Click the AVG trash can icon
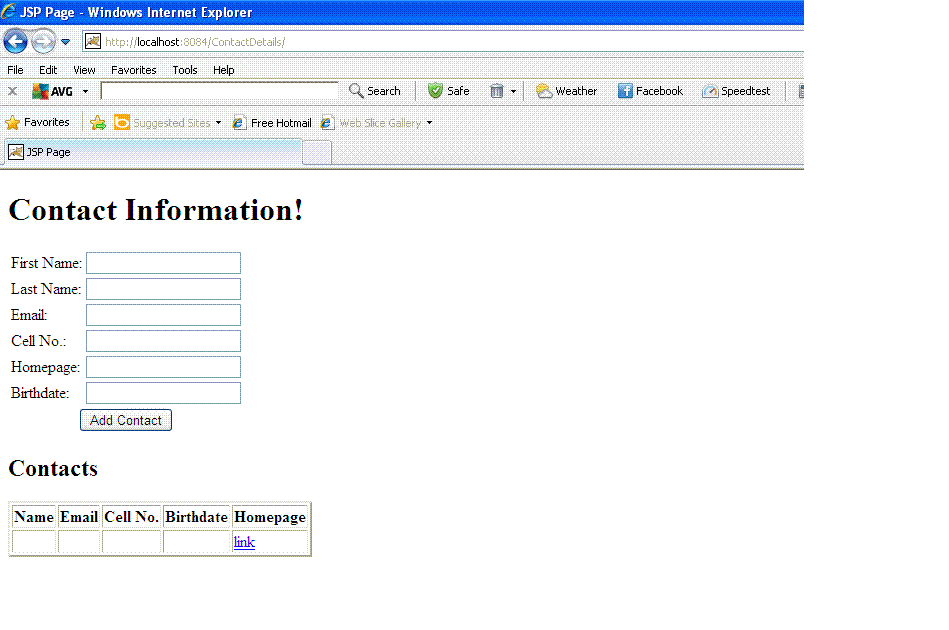The image size is (949, 630). pos(497,91)
